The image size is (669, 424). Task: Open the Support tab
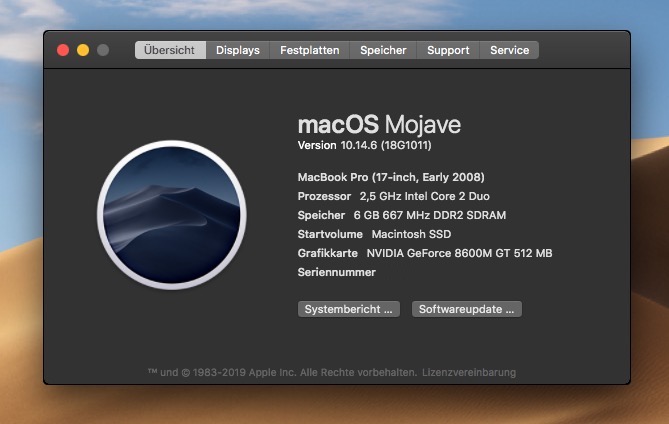pyautogui.click(x=448, y=50)
